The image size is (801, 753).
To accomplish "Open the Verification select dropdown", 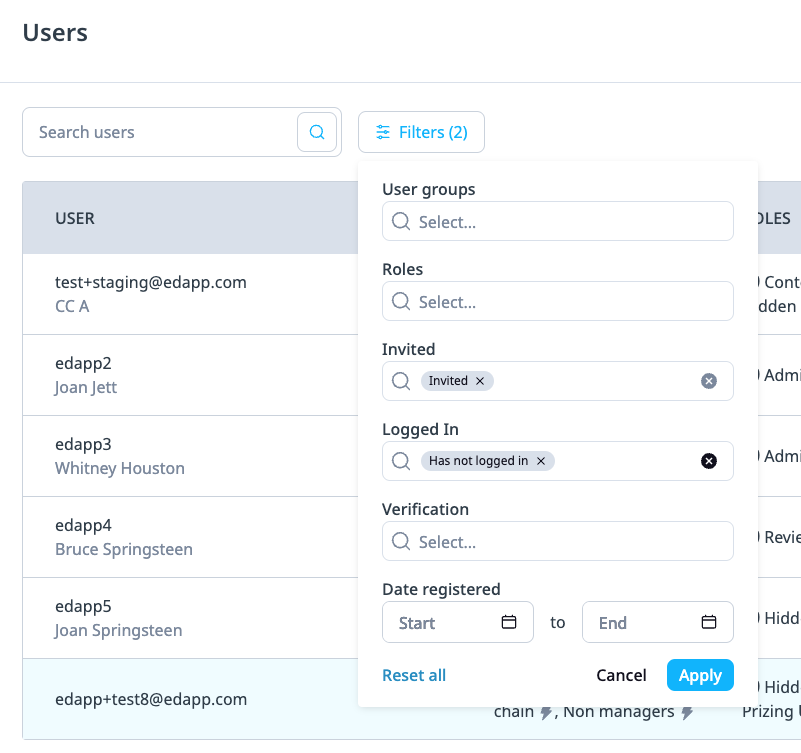I will (557, 541).
